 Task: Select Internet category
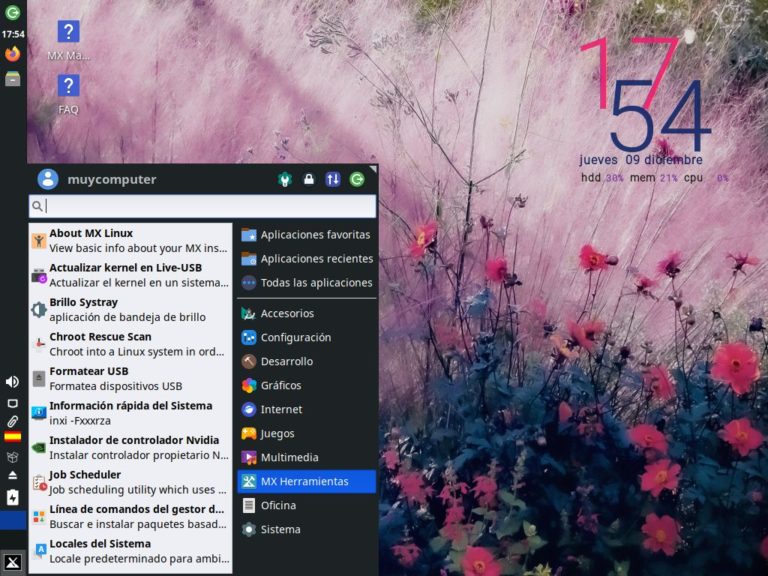(x=307, y=409)
